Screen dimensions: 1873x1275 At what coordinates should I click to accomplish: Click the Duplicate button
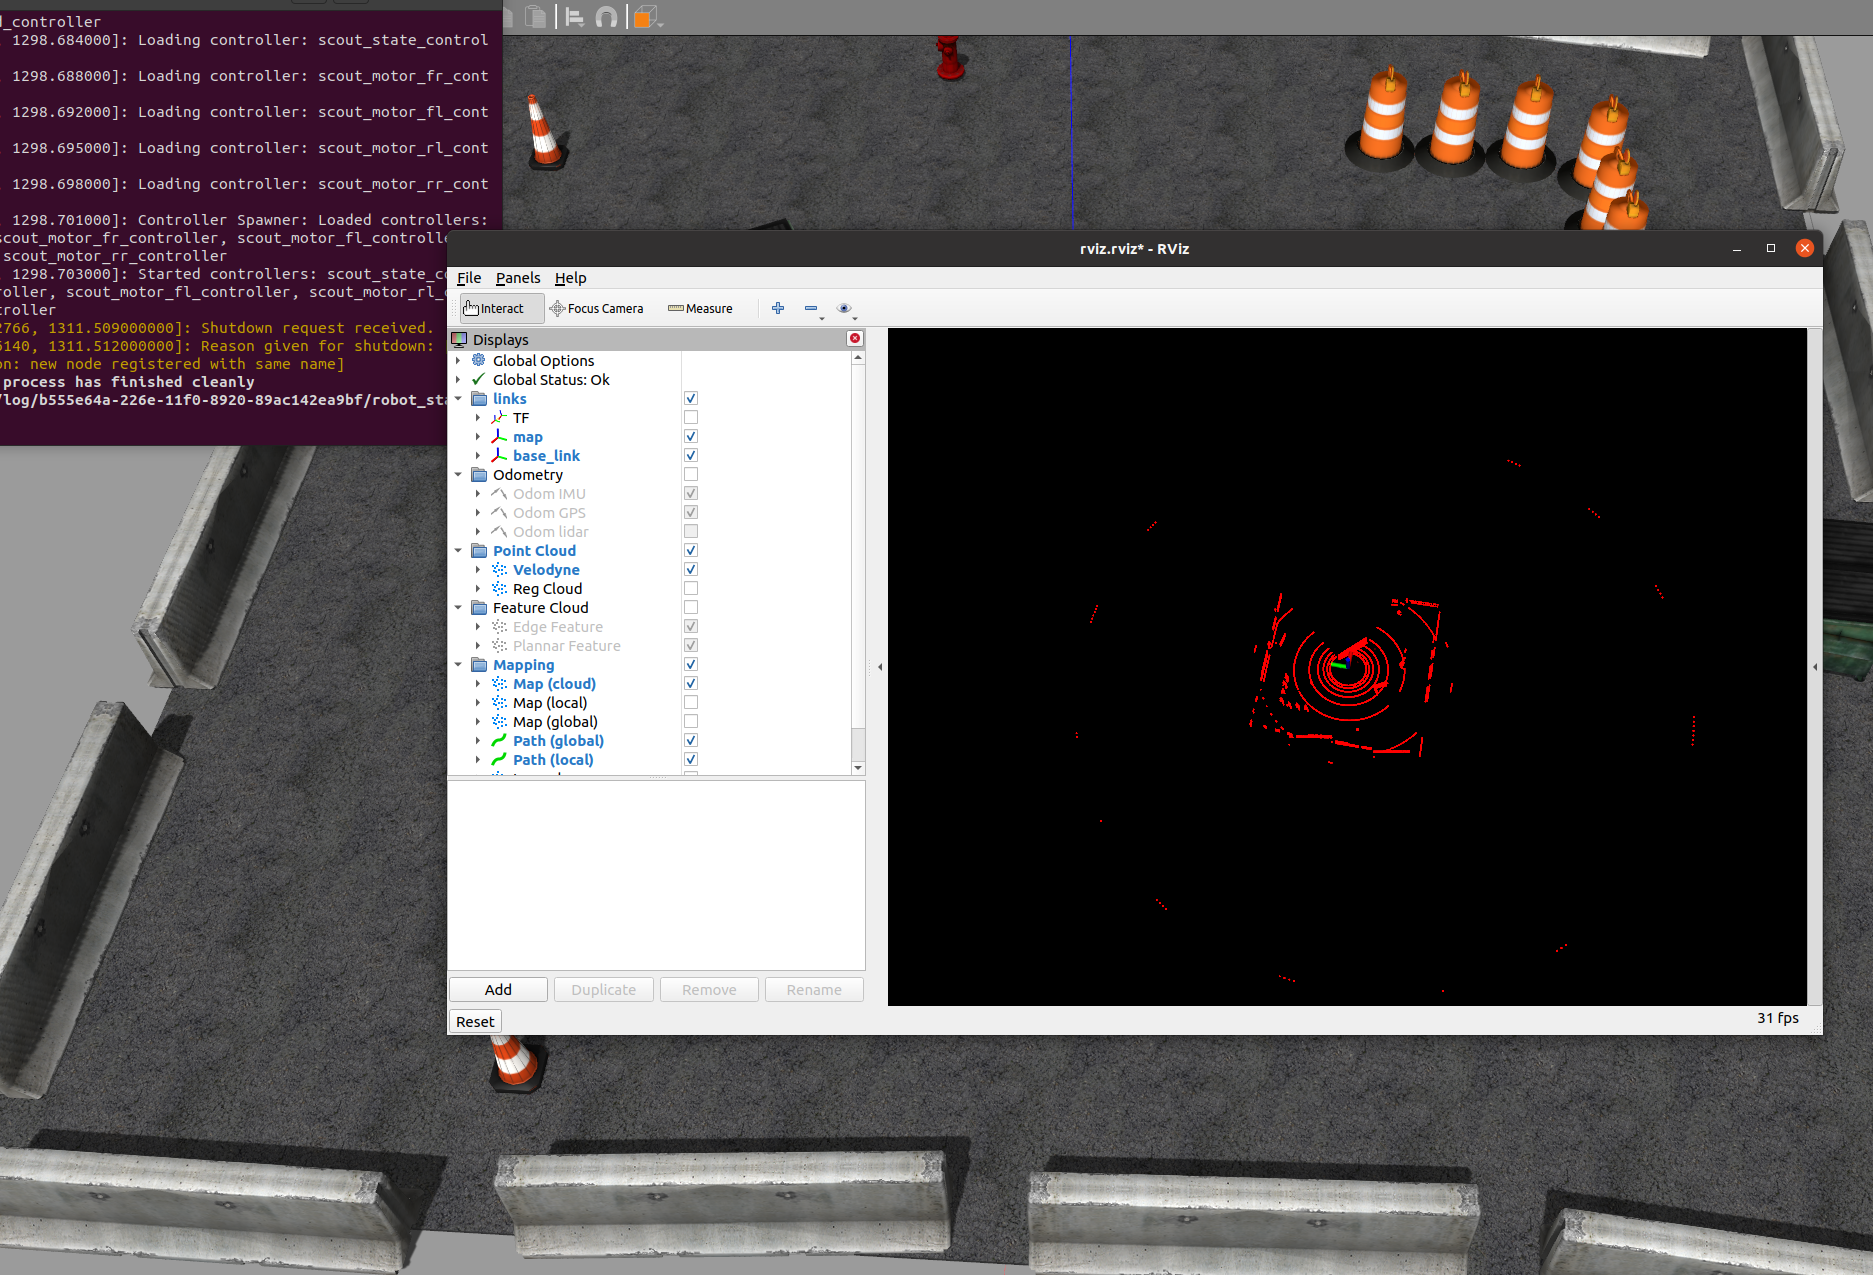click(x=604, y=989)
